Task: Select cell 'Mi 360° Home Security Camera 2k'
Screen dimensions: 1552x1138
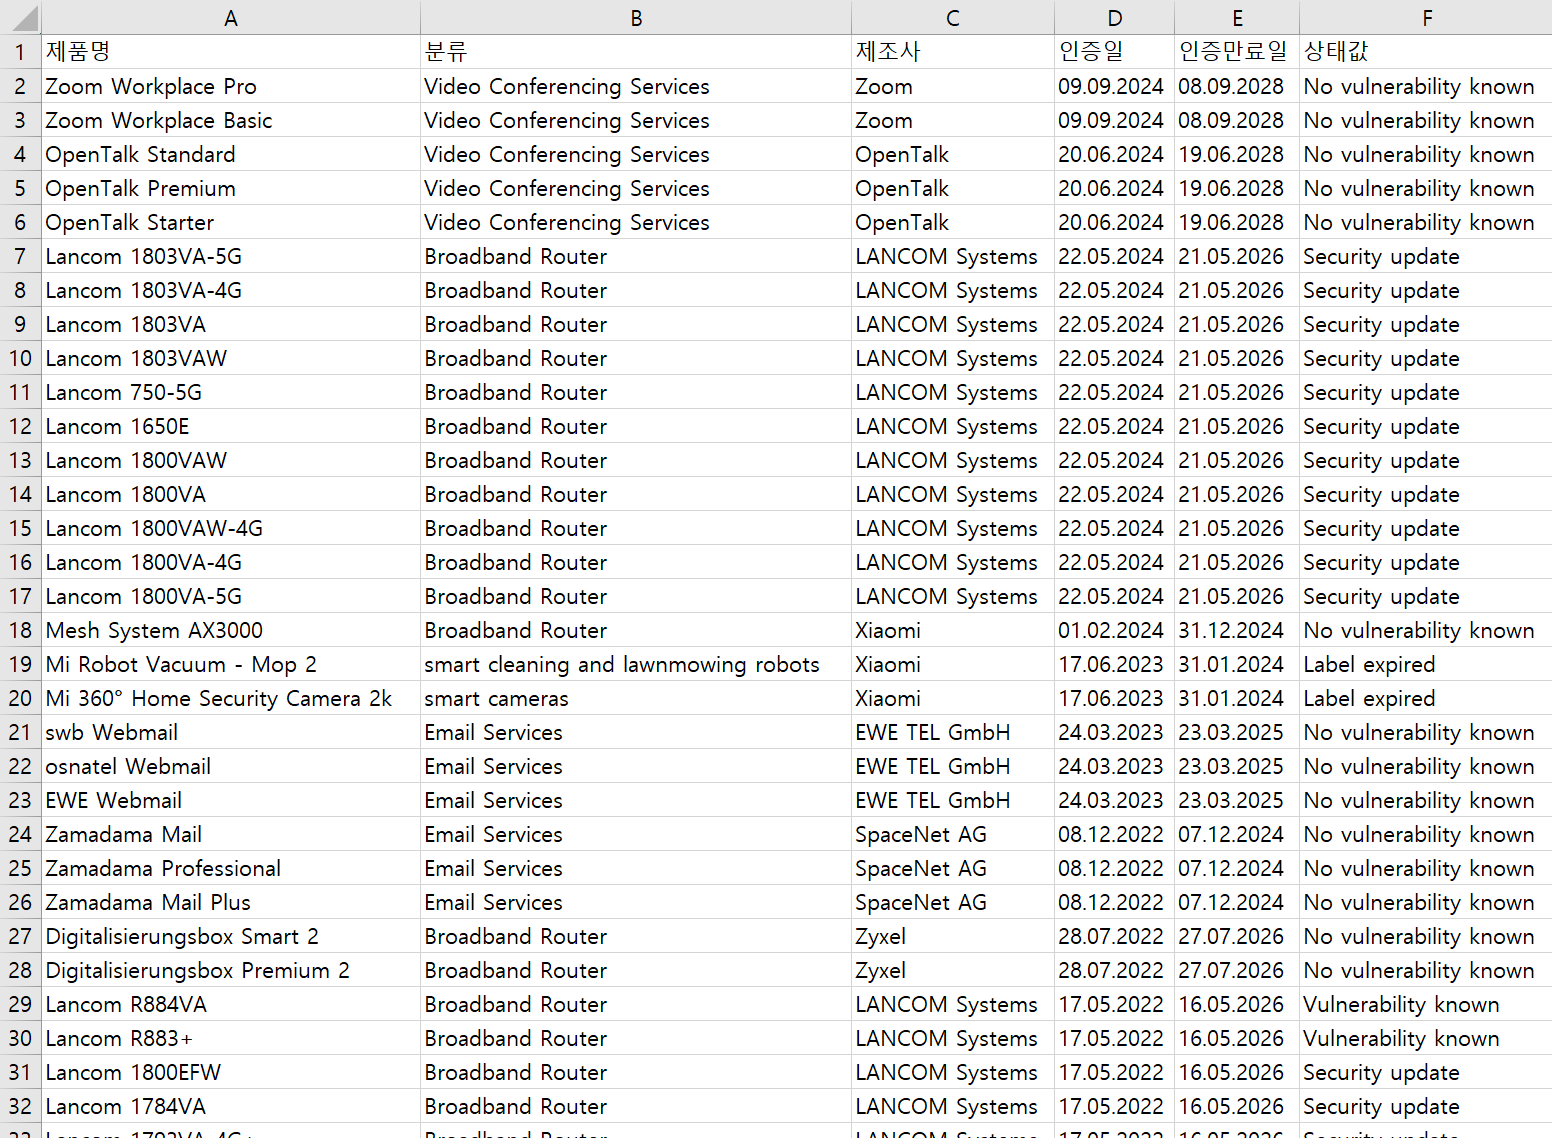Action: [231, 698]
